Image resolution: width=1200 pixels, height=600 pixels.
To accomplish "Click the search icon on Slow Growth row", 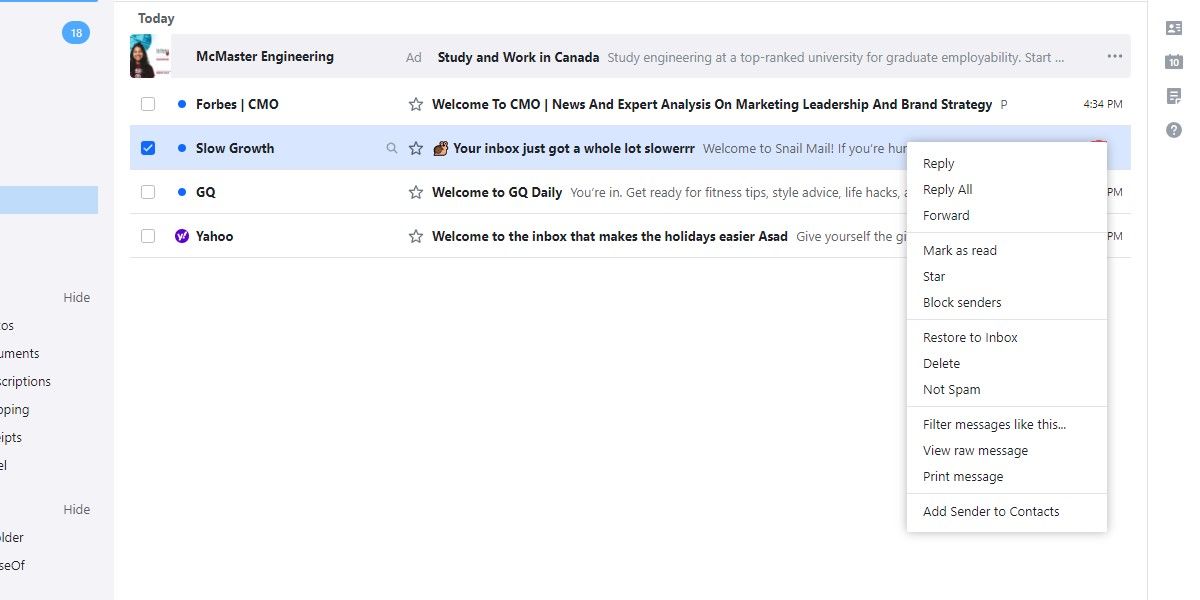I will (391, 147).
